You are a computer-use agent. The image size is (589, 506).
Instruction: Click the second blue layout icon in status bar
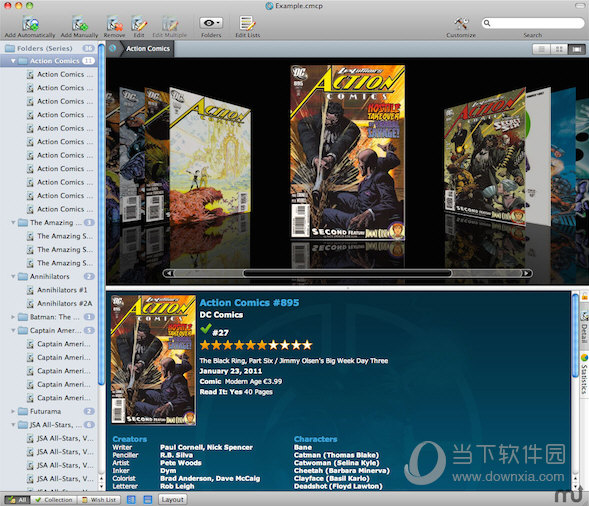pyautogui.click(x=148, y=500)
